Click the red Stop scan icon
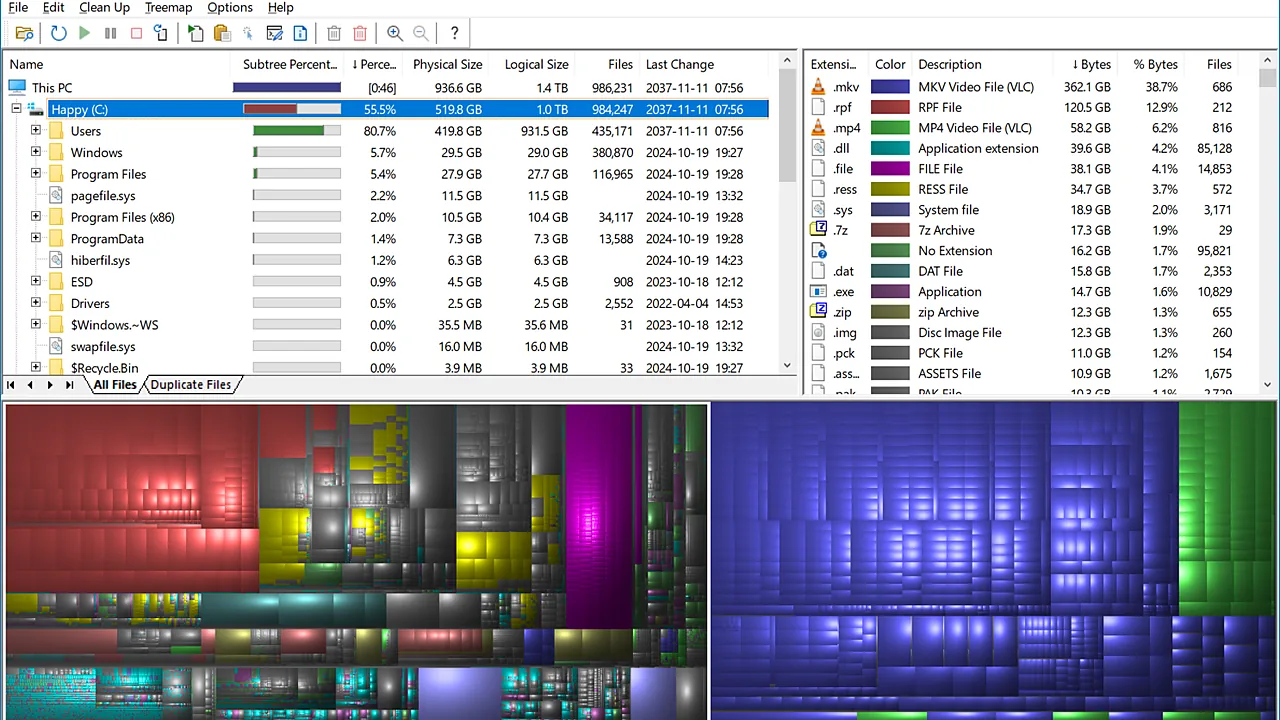This screenshot has width=1280, height=720. (137, 33)
